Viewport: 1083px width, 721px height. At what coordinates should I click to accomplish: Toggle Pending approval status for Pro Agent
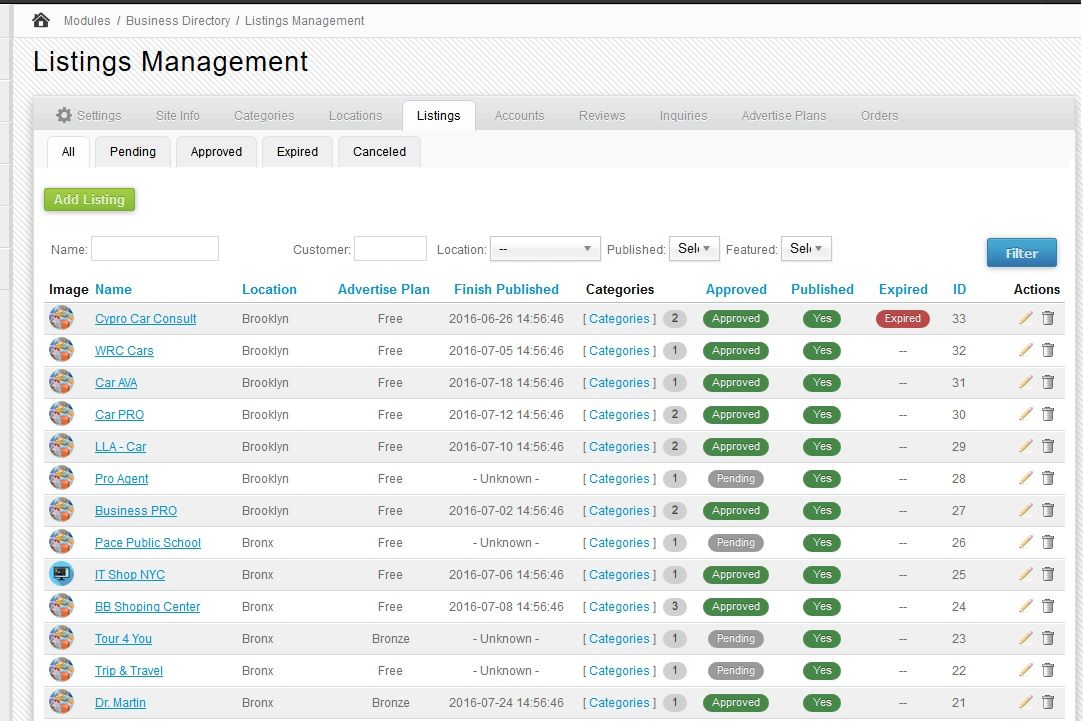(x=736, y=479)
